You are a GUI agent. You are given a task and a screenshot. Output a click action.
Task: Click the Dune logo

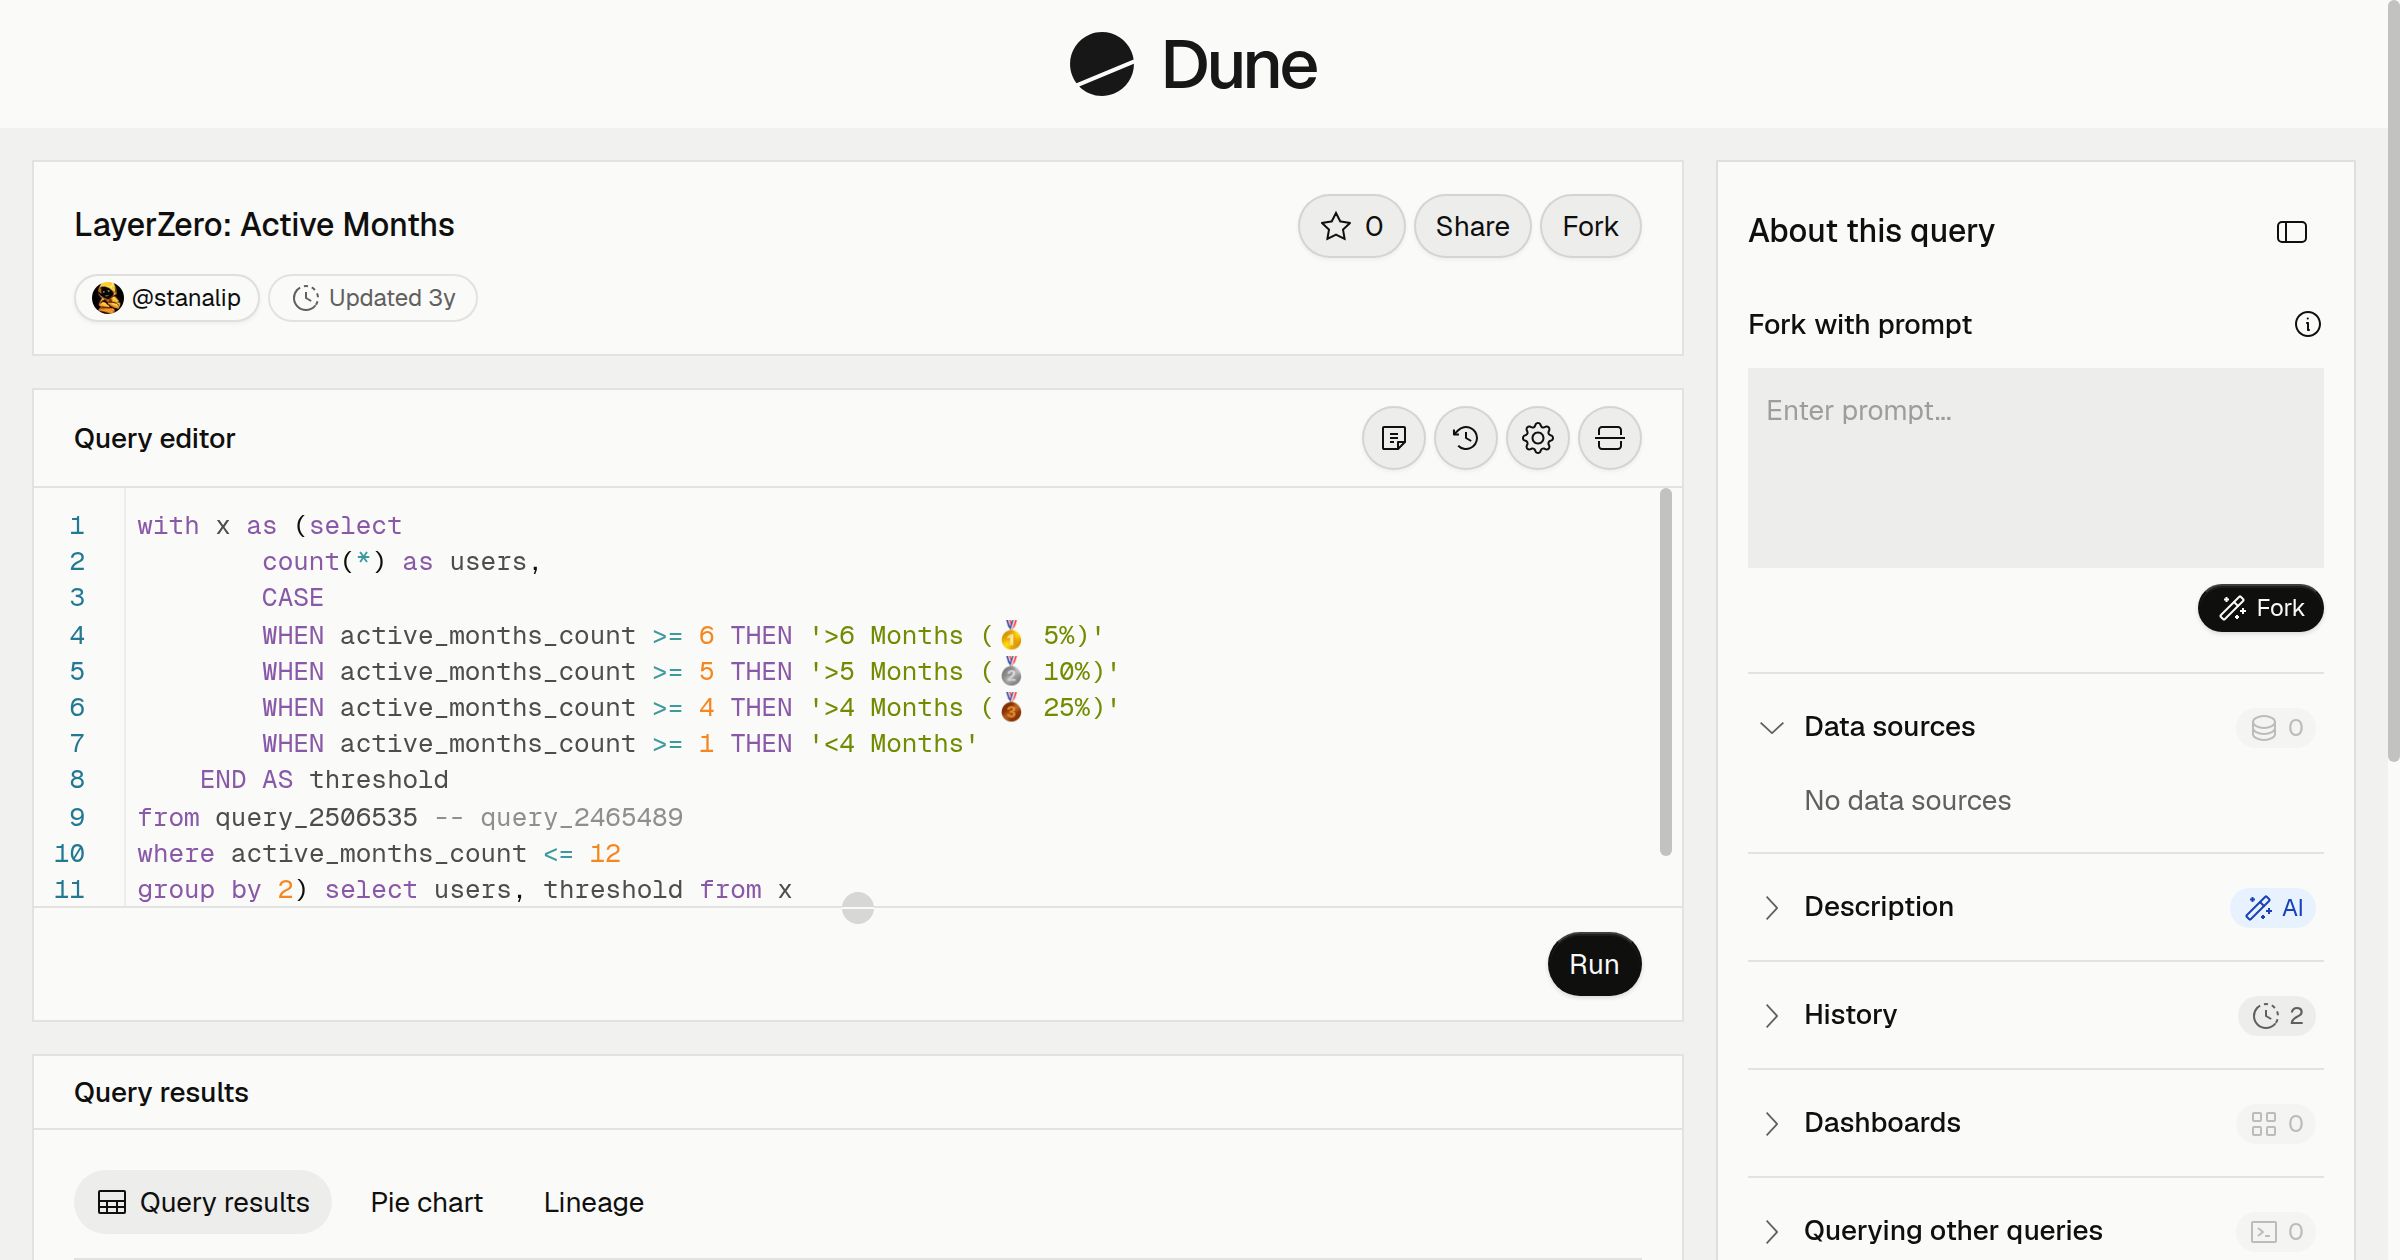(1193, 64)
